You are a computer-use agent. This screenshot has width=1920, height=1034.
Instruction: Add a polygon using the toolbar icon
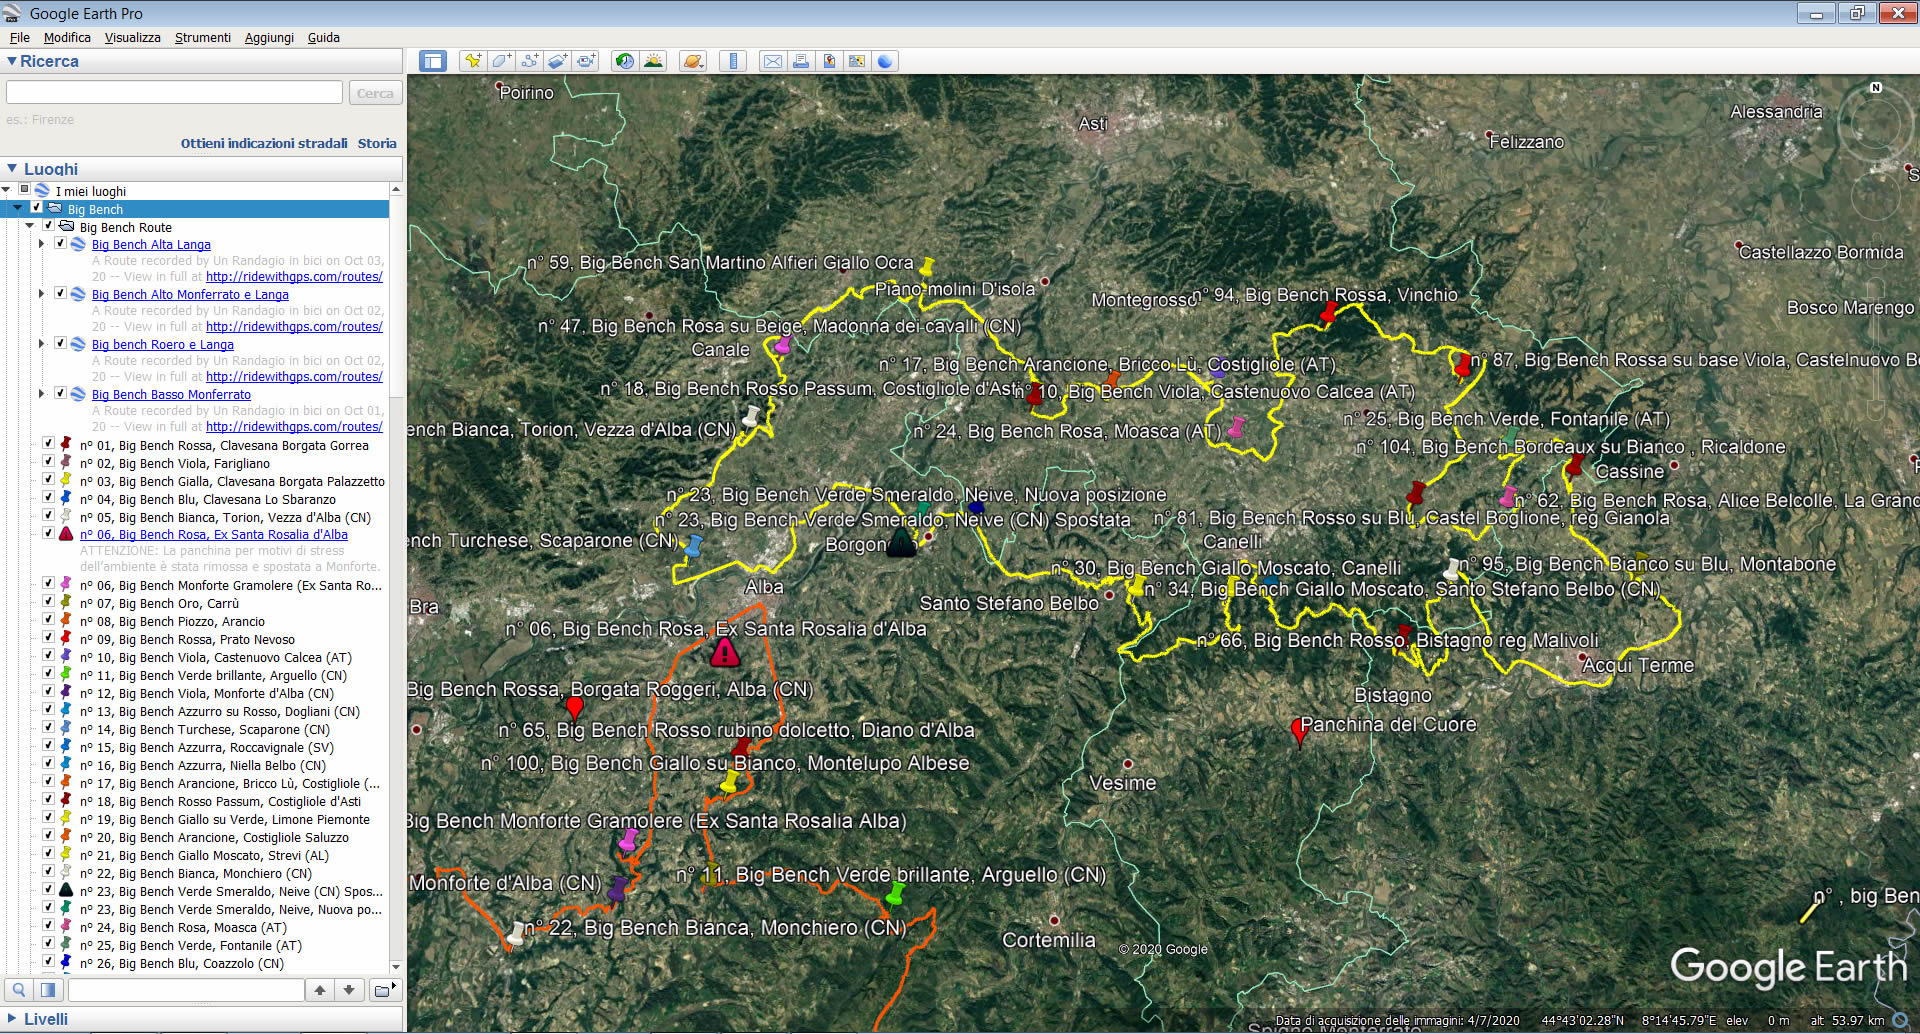coord(501,61)
